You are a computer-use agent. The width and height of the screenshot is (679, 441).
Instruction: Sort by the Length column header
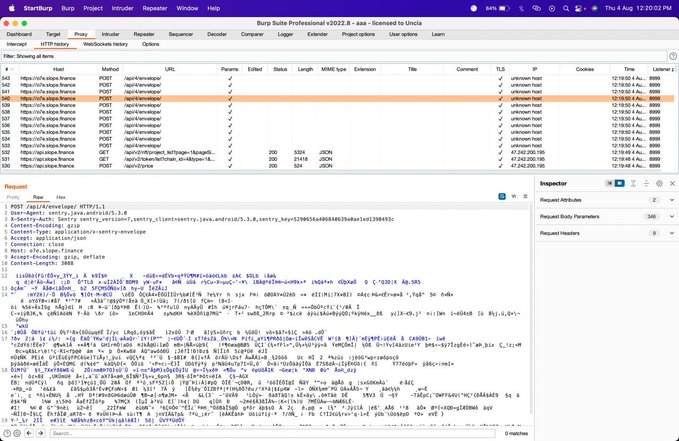[305, 69]
